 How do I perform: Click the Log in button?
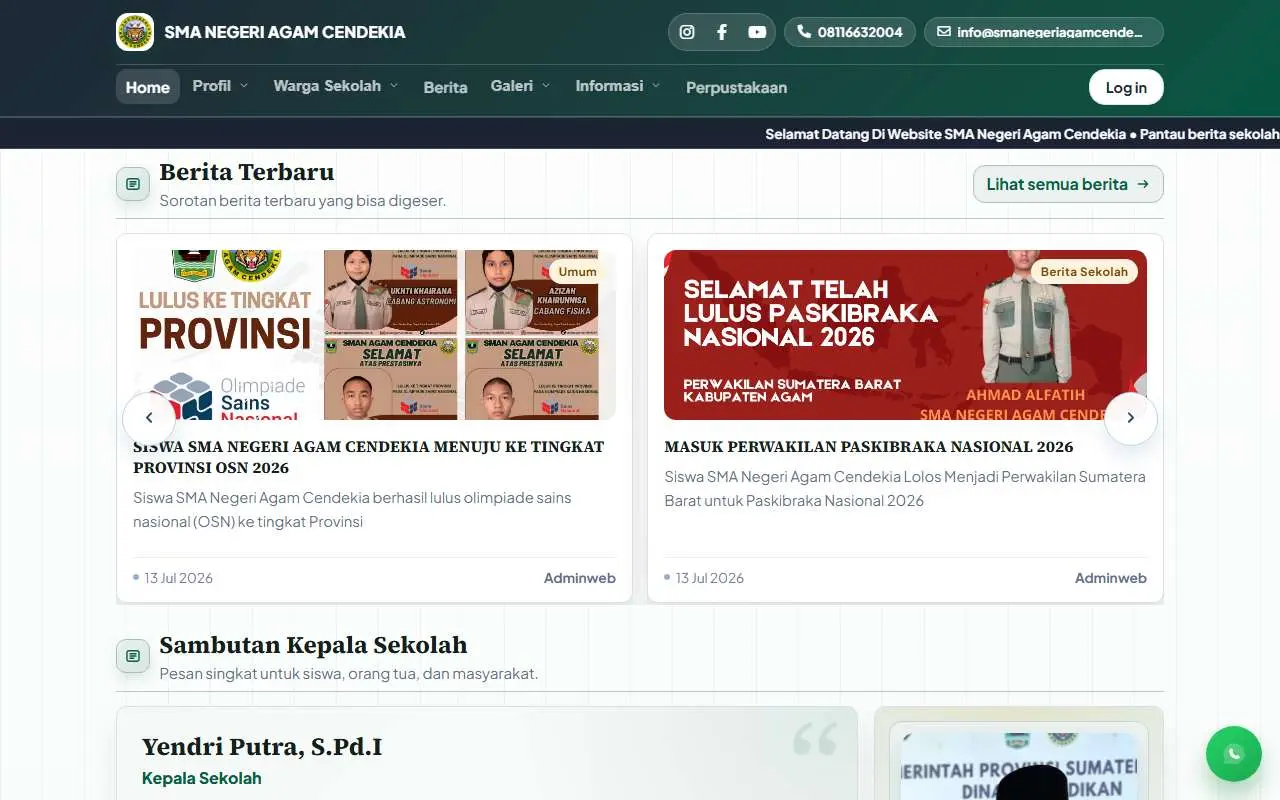pos(1126,87)
